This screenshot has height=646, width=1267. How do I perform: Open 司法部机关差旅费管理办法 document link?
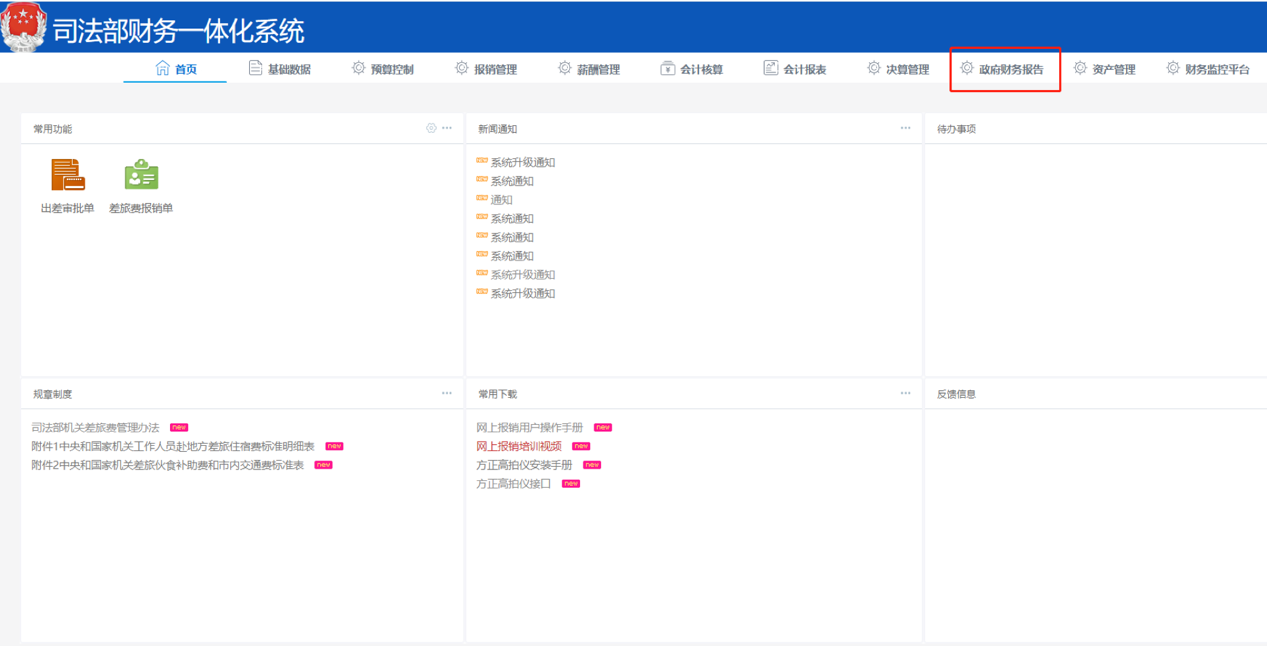tap(95, 428)
